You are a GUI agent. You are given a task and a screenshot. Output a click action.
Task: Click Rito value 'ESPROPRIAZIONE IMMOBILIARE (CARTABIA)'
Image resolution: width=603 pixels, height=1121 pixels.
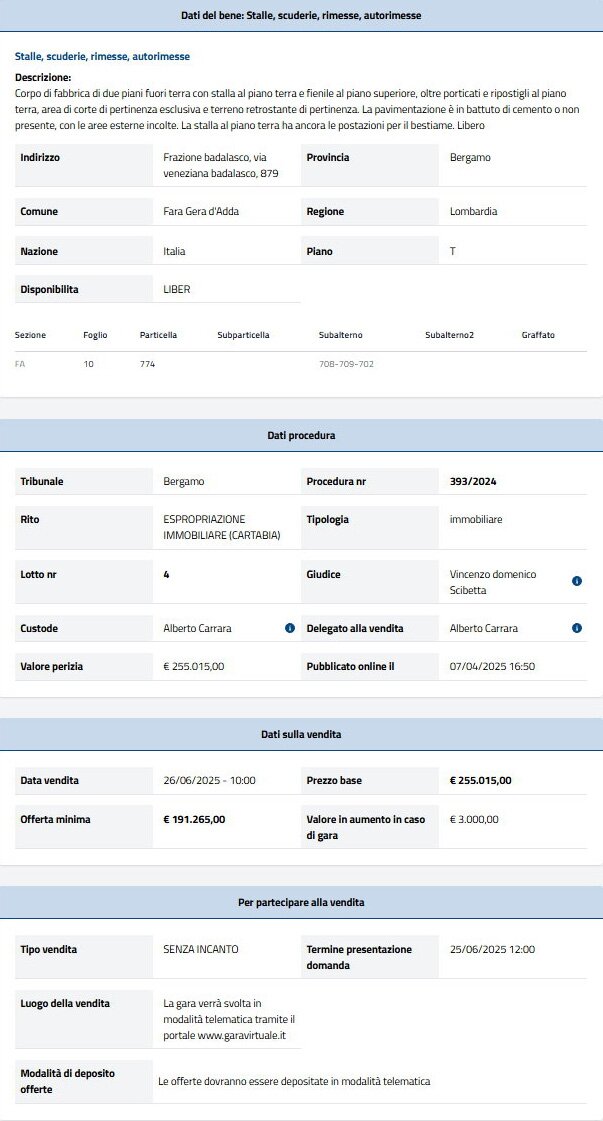click(x=222, y=527)
